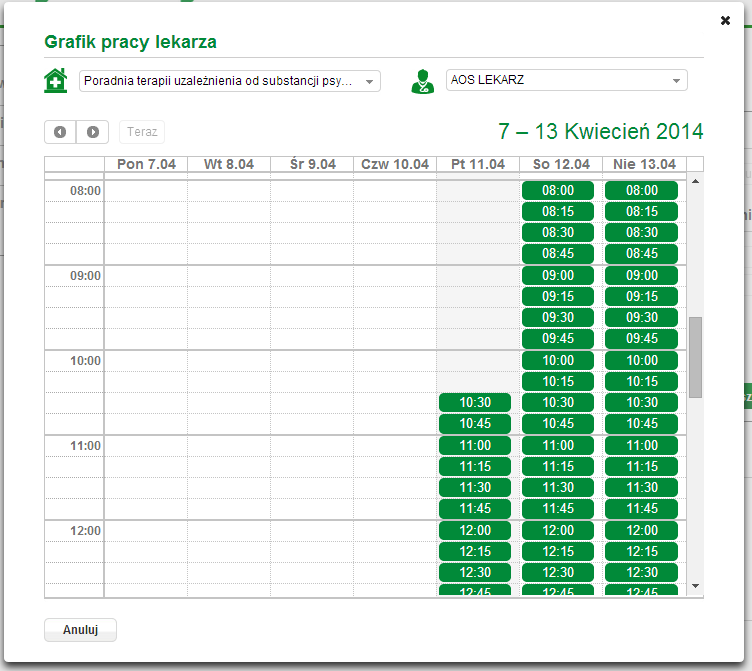Image resolution: width=752 pixels, height=671 pixels.
Task: Choose the 11:30 slot on Saturday 12.04
Action: click(x=558, y=488)
